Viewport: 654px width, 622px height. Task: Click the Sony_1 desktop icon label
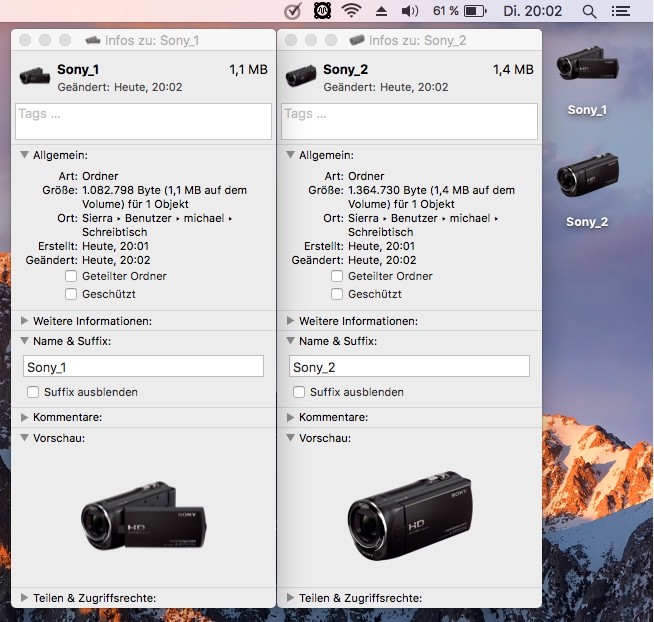point(587,110)
